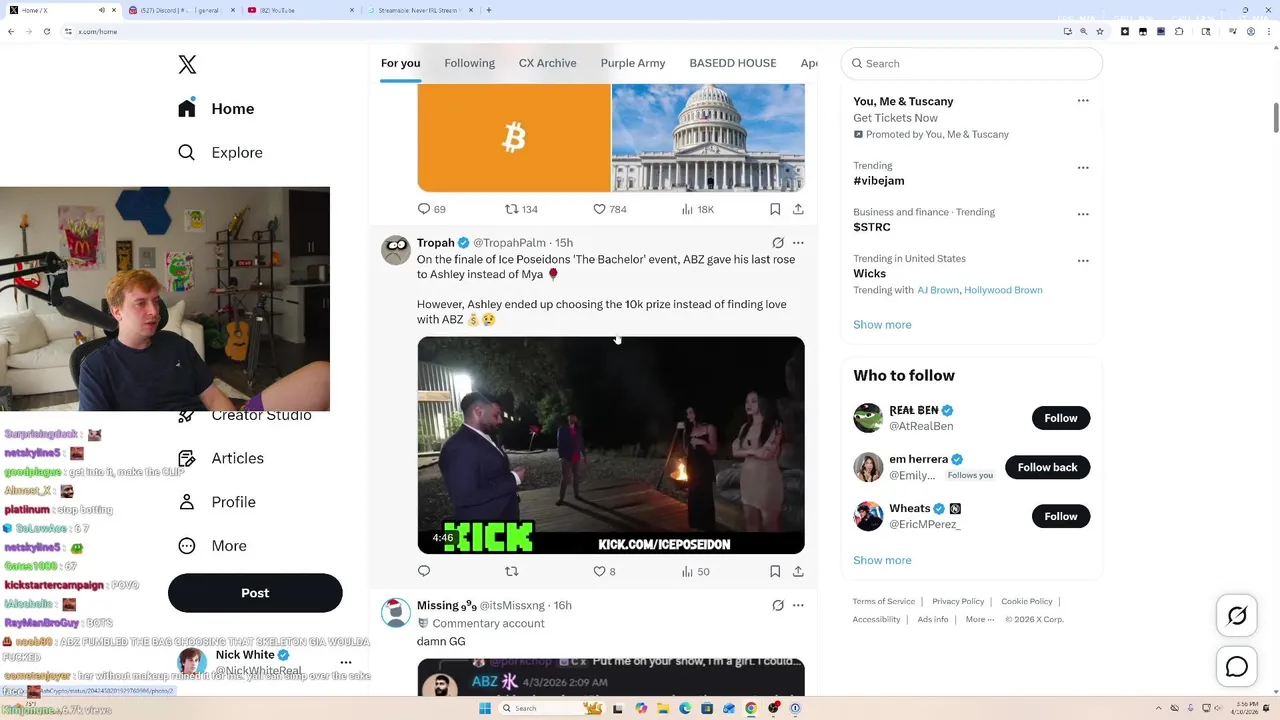Click the Post button
1280x720 pixels.
click(255, 593)
